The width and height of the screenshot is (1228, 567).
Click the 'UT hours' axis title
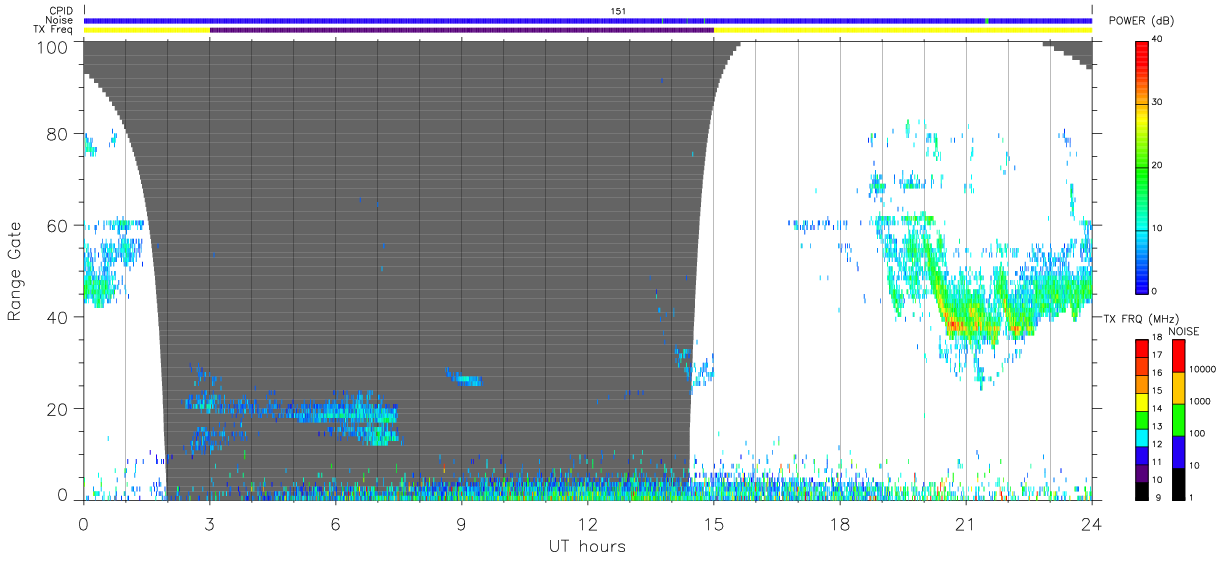[587, 546]
